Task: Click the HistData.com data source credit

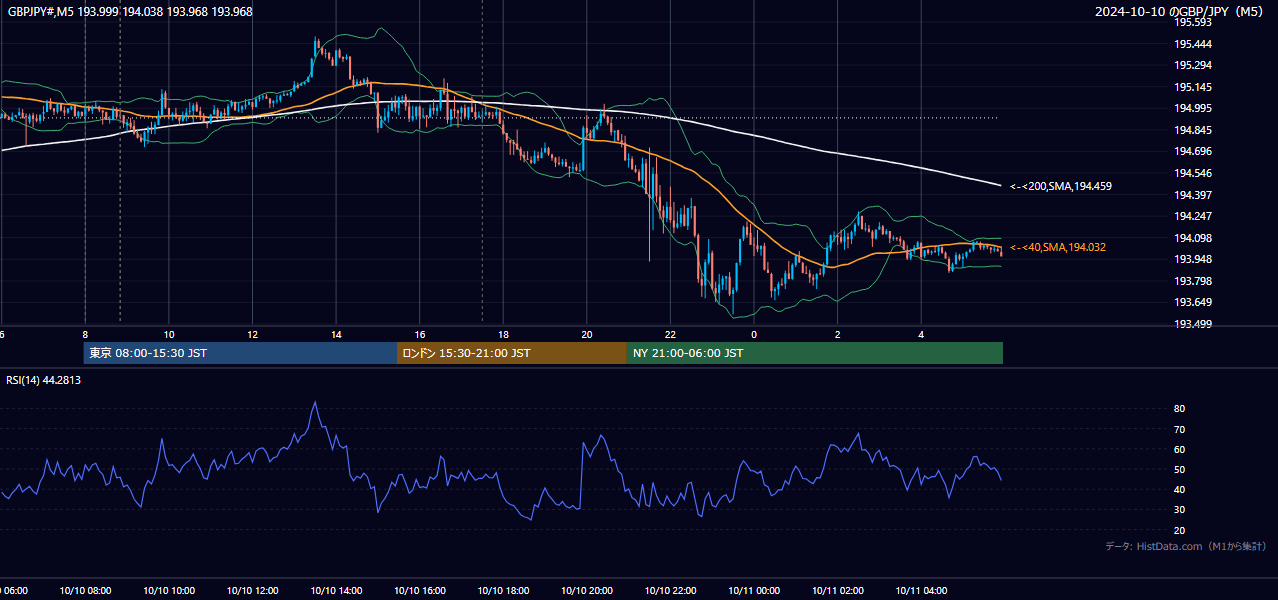Action: coord(1185,546)
